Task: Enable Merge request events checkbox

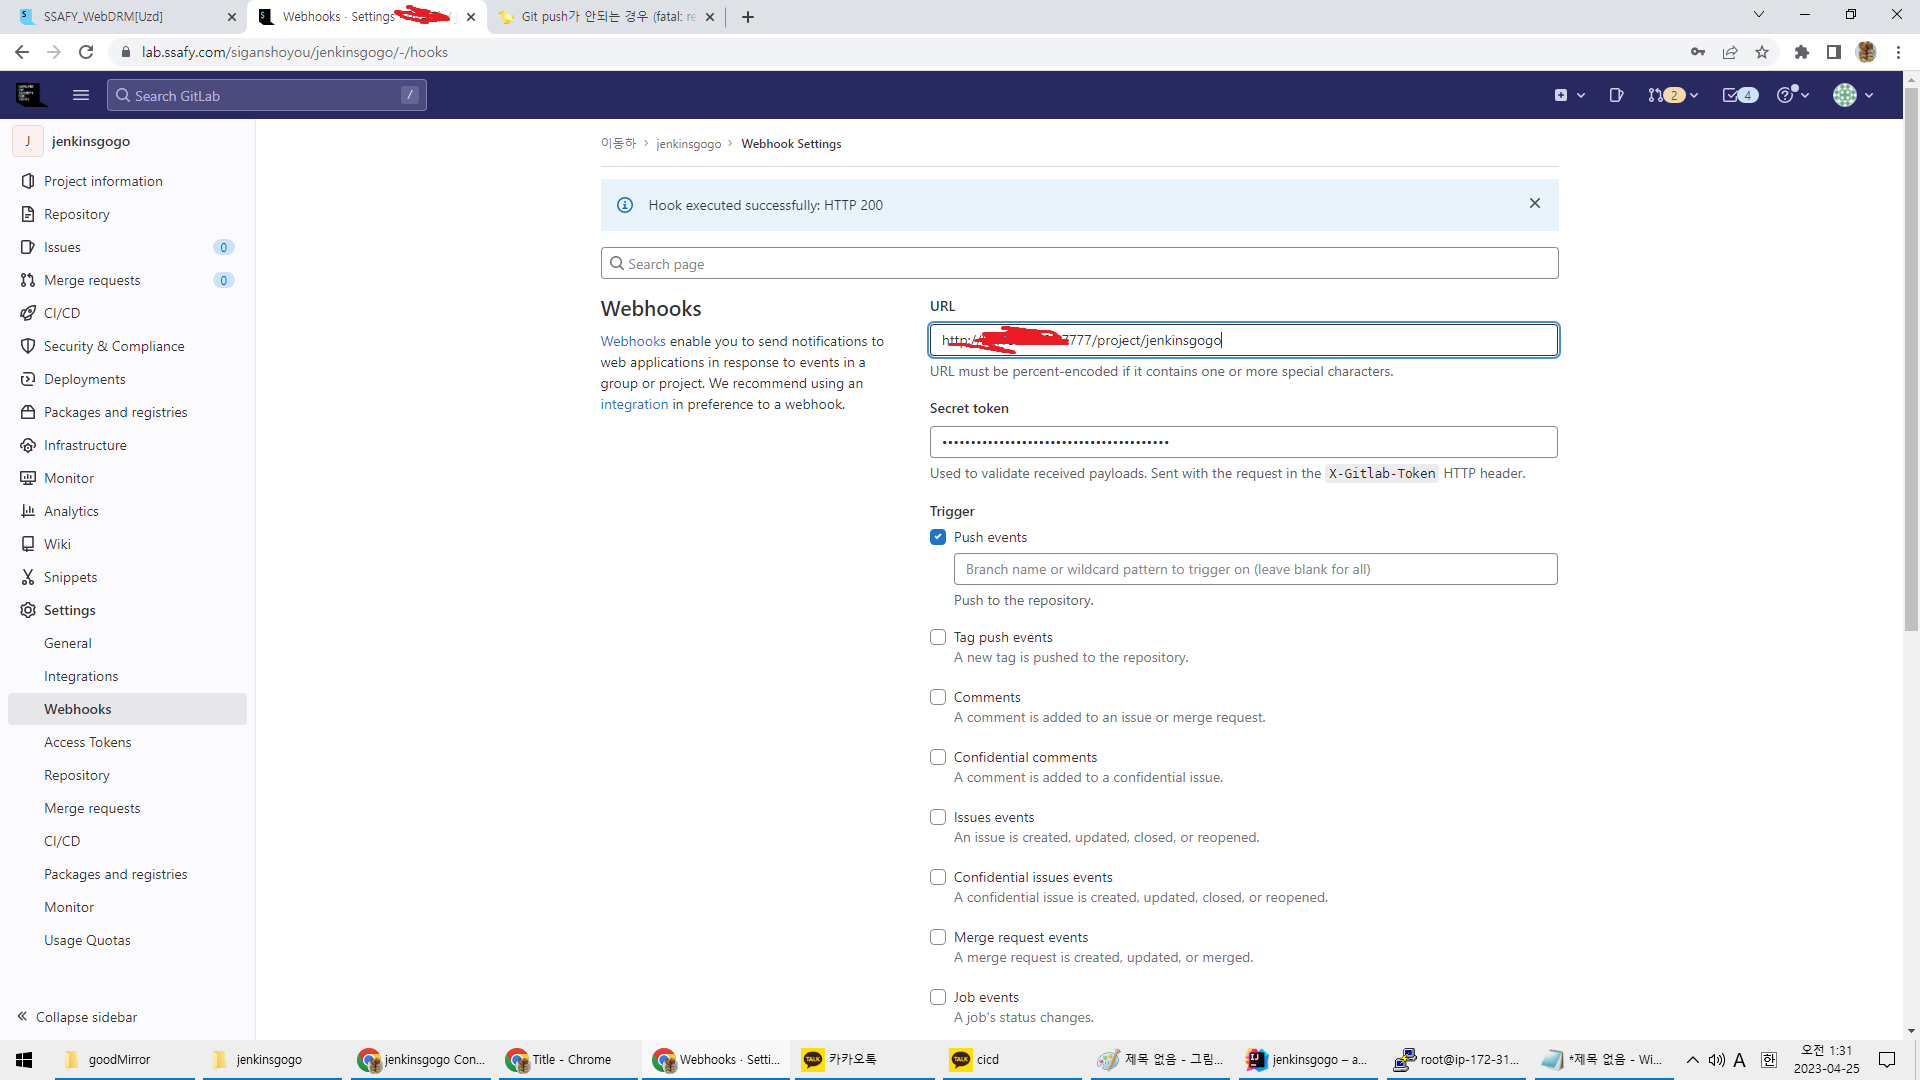Action: point(937,937)
